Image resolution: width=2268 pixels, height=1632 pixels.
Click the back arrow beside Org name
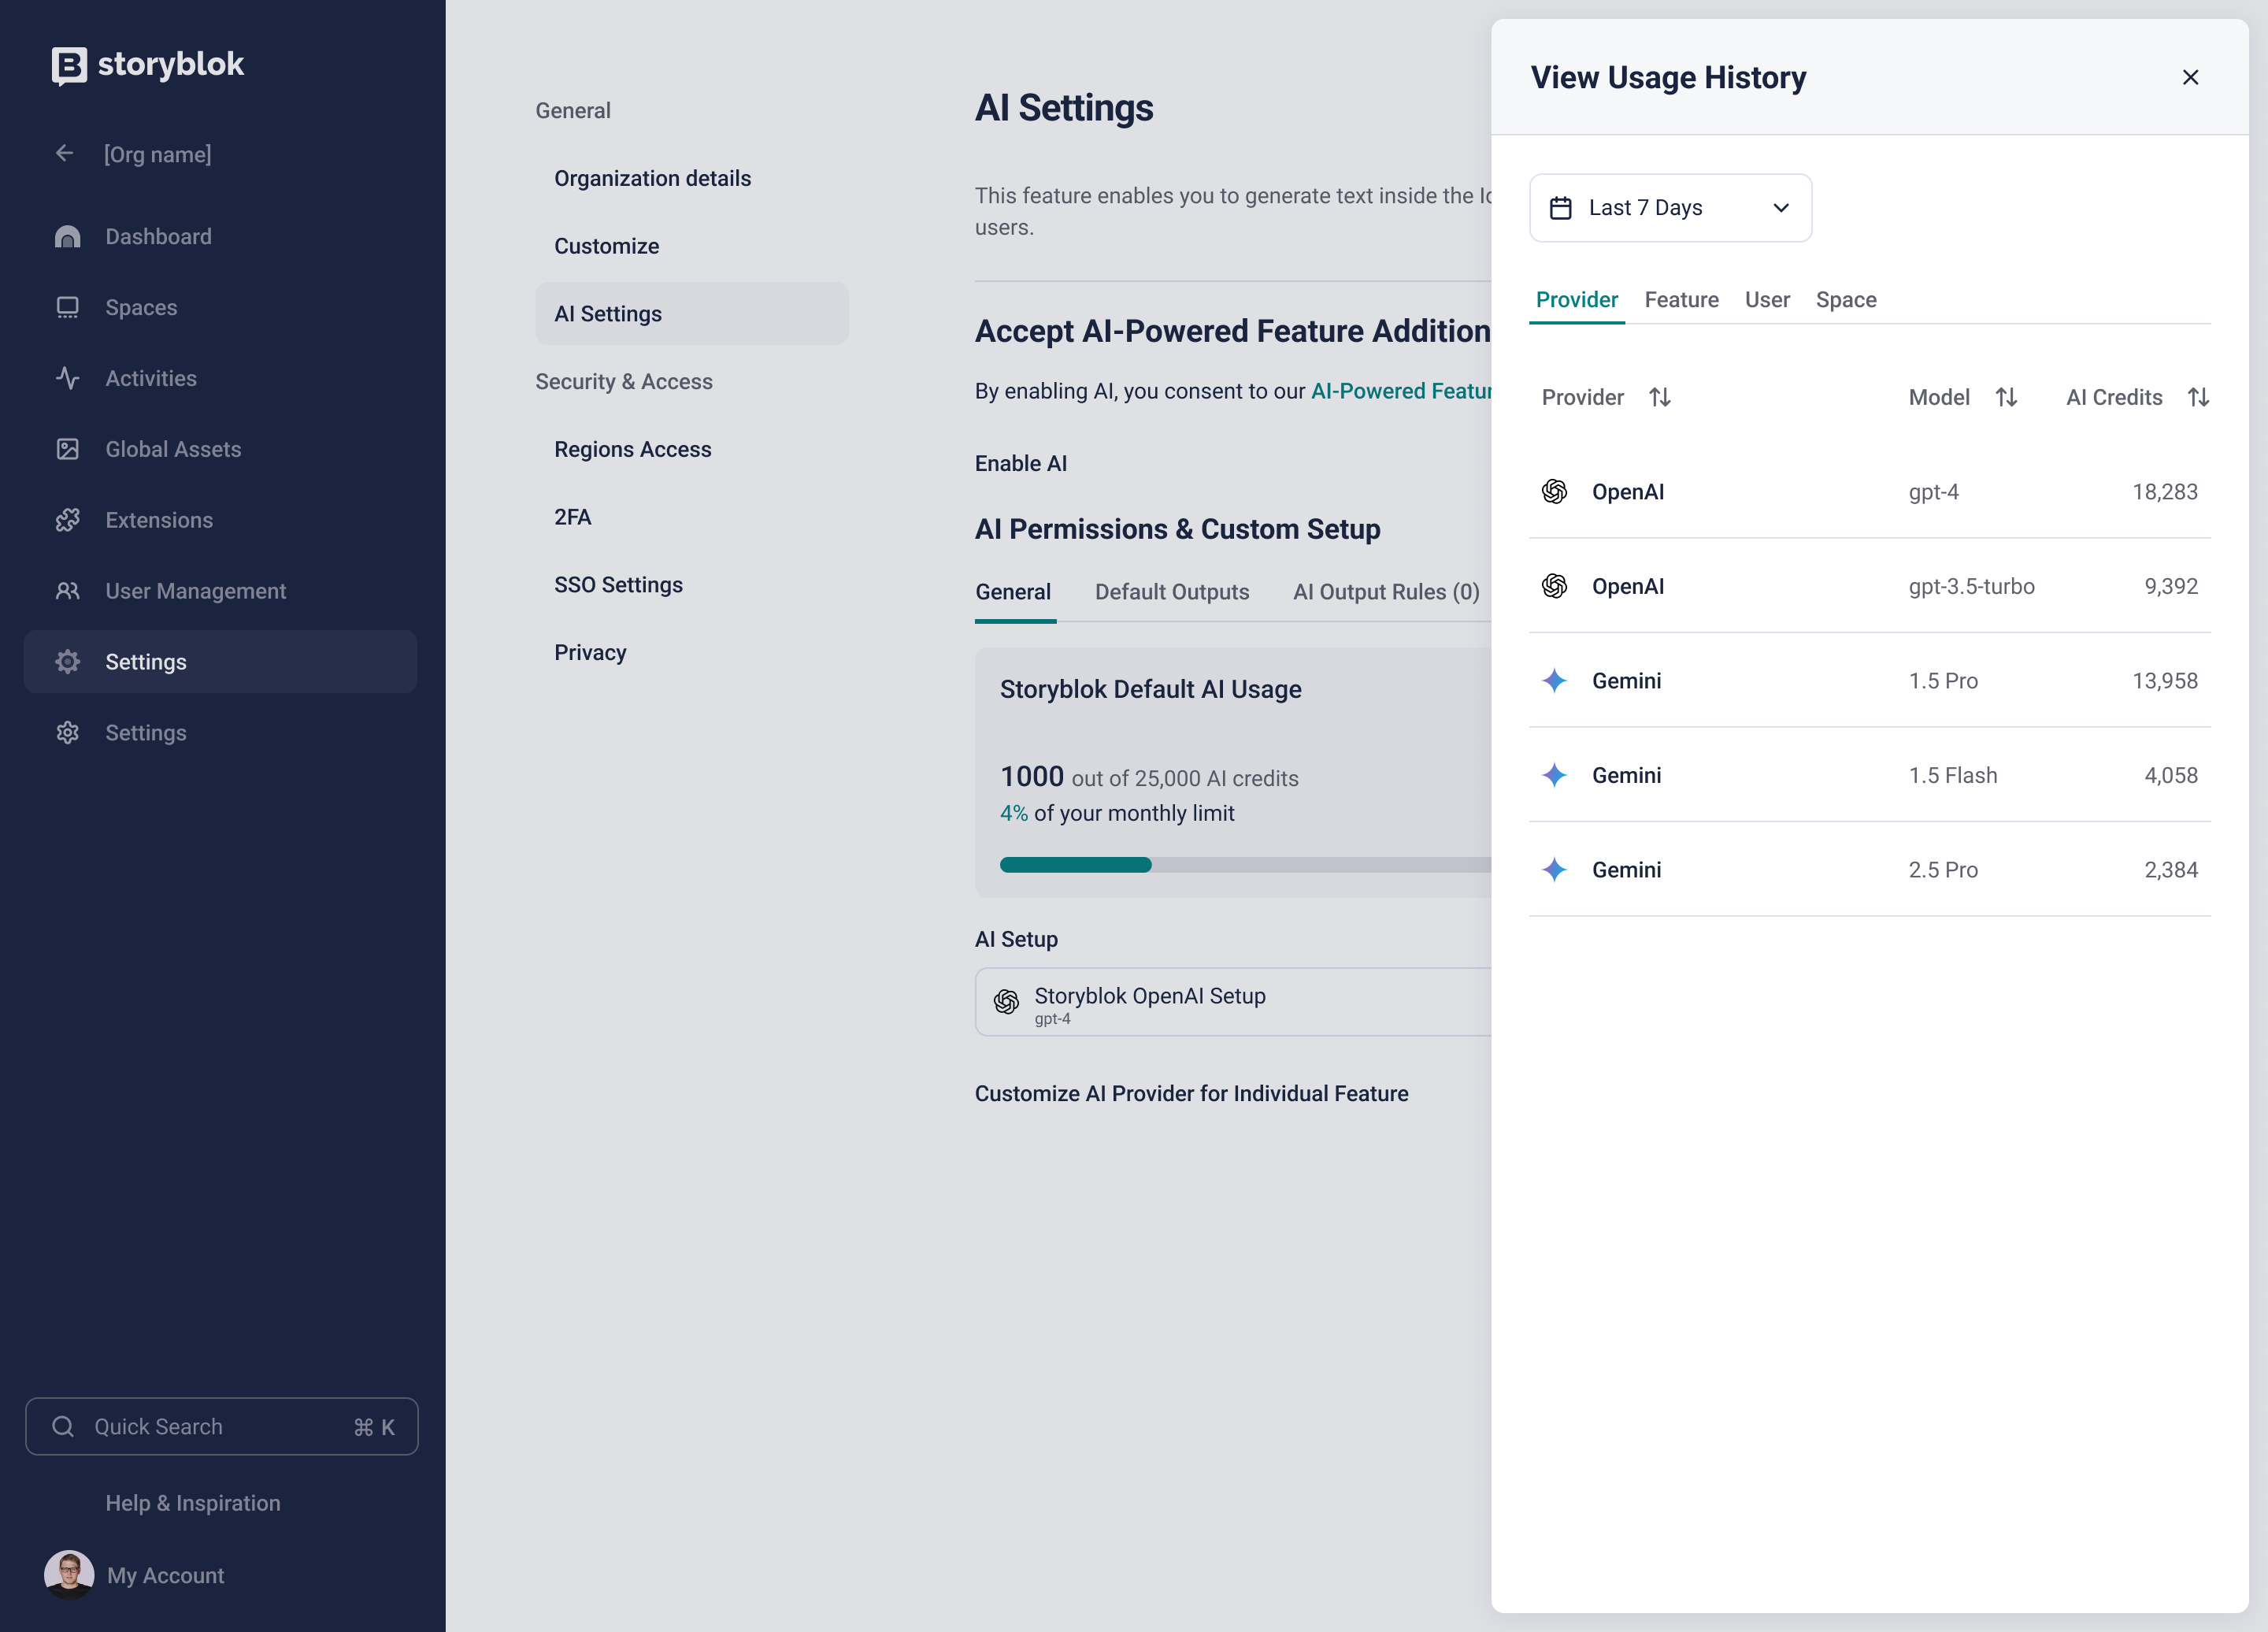pos(65,153)
